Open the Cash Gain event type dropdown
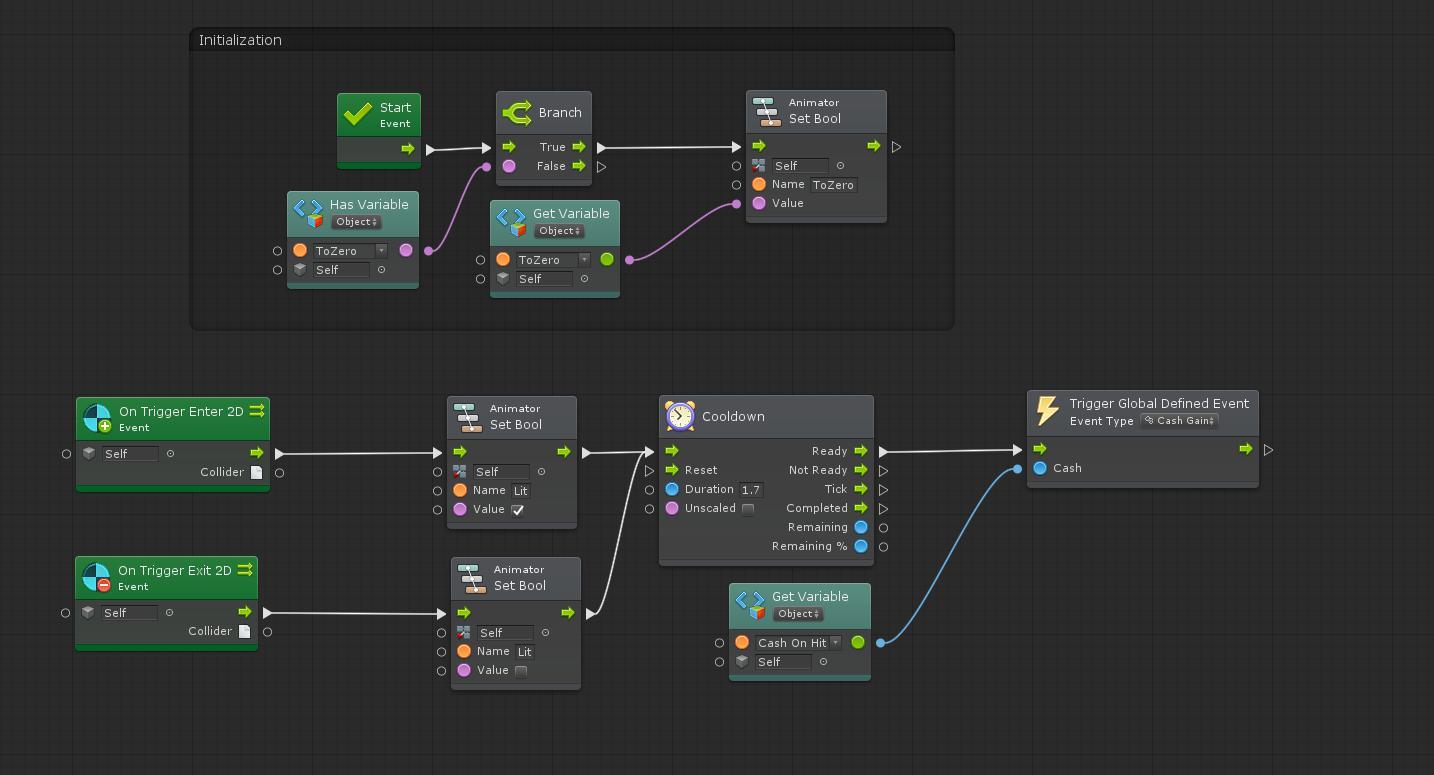The image size is (1434, 775). click(1180, 421)
